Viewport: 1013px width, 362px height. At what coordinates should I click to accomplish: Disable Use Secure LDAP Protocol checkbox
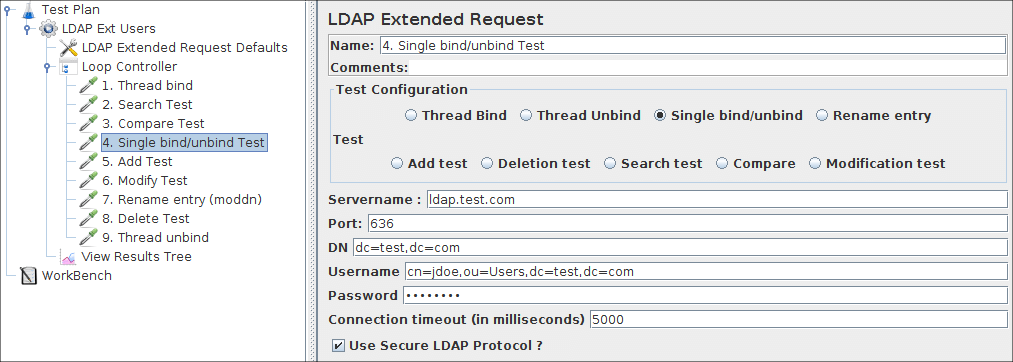pos(338,345)
